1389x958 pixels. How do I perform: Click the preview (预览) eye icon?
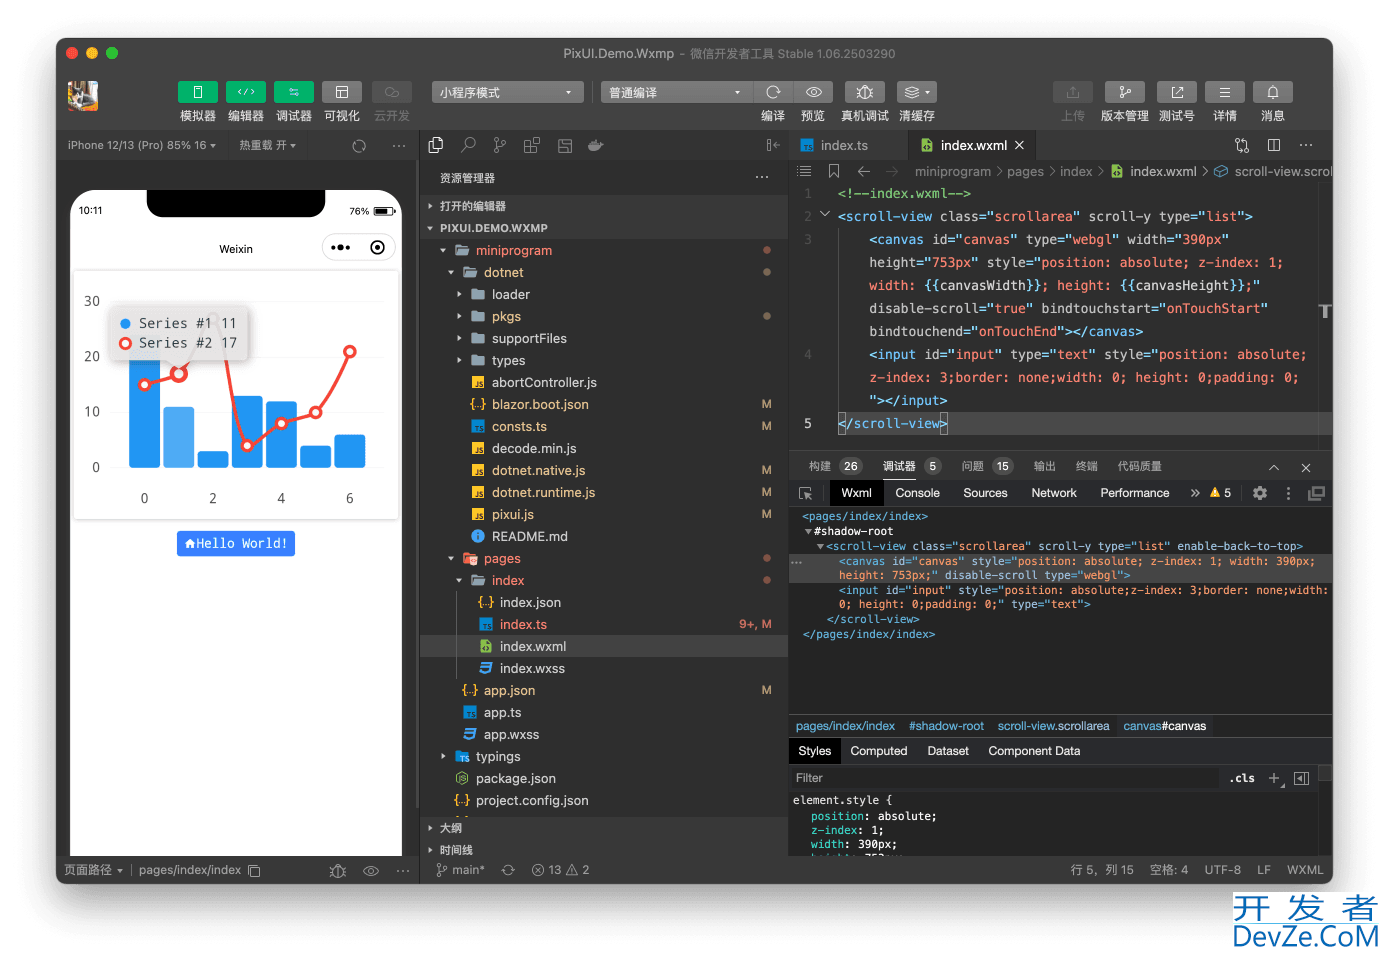[x=814, y=92]
